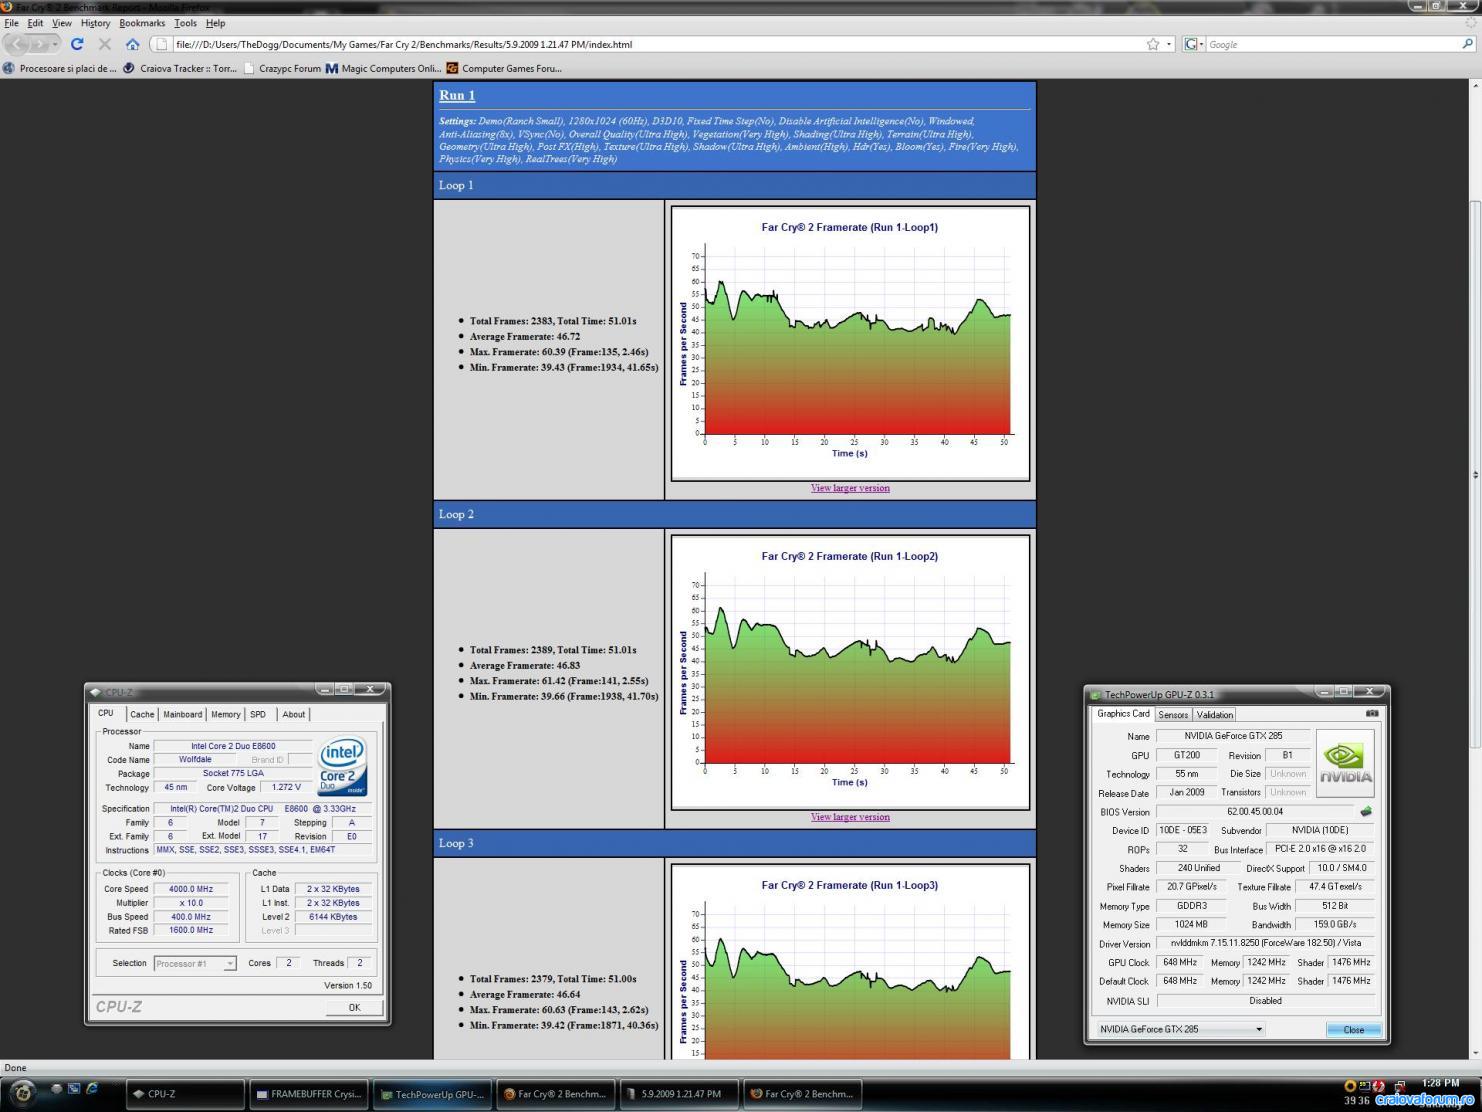
Task: Go to Firefox Home page icon
Action: [x=132, y=44]
